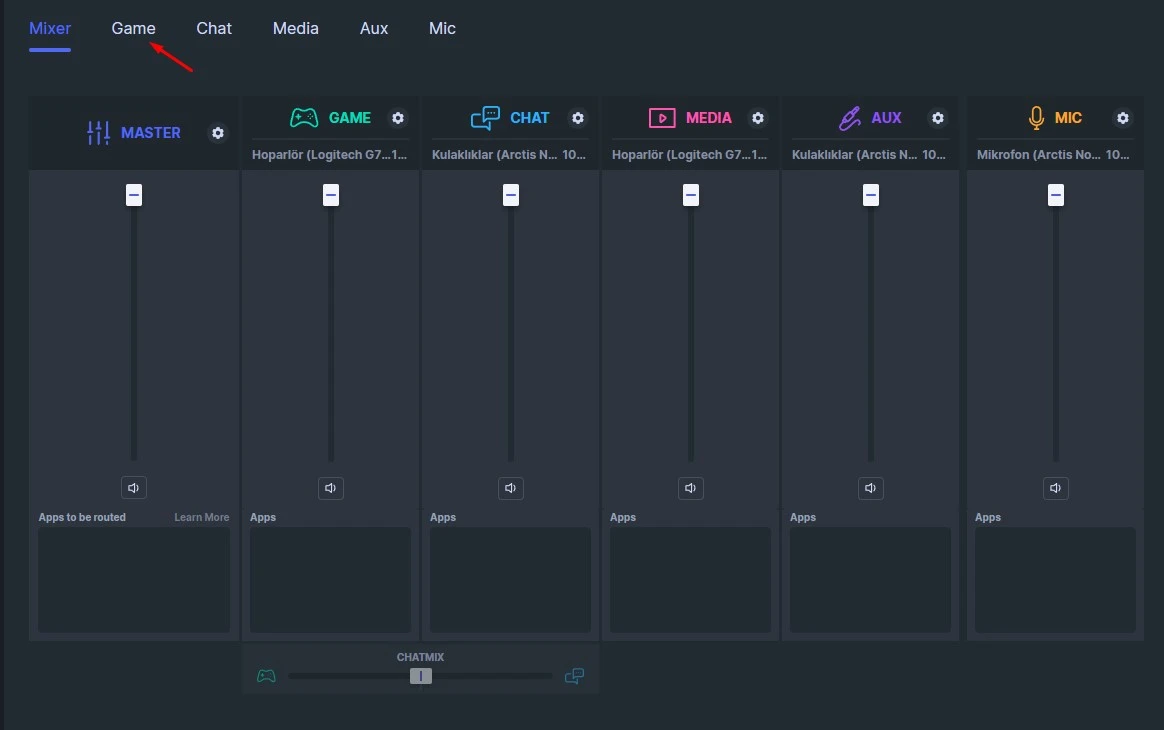Click the 'Apps to be routed' label
The image size is (1164, 730).
tap(82, 517)
